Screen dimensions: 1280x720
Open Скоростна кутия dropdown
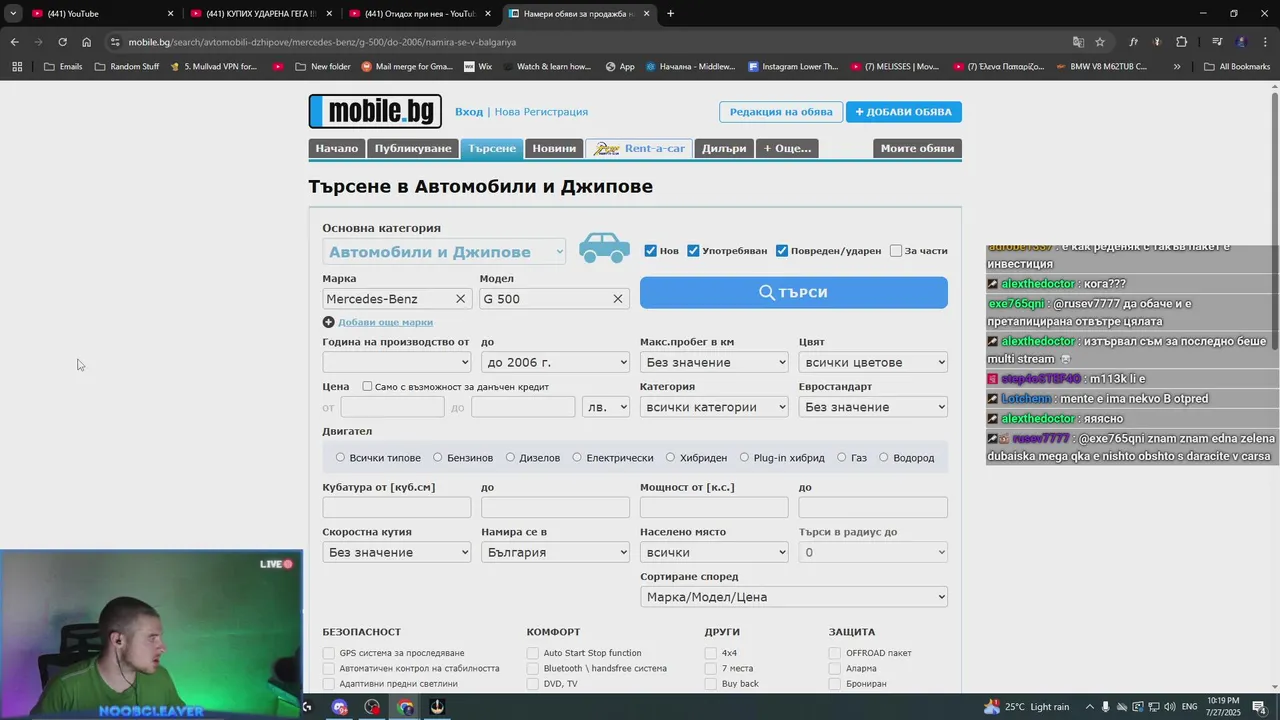[x=396, y=552]
